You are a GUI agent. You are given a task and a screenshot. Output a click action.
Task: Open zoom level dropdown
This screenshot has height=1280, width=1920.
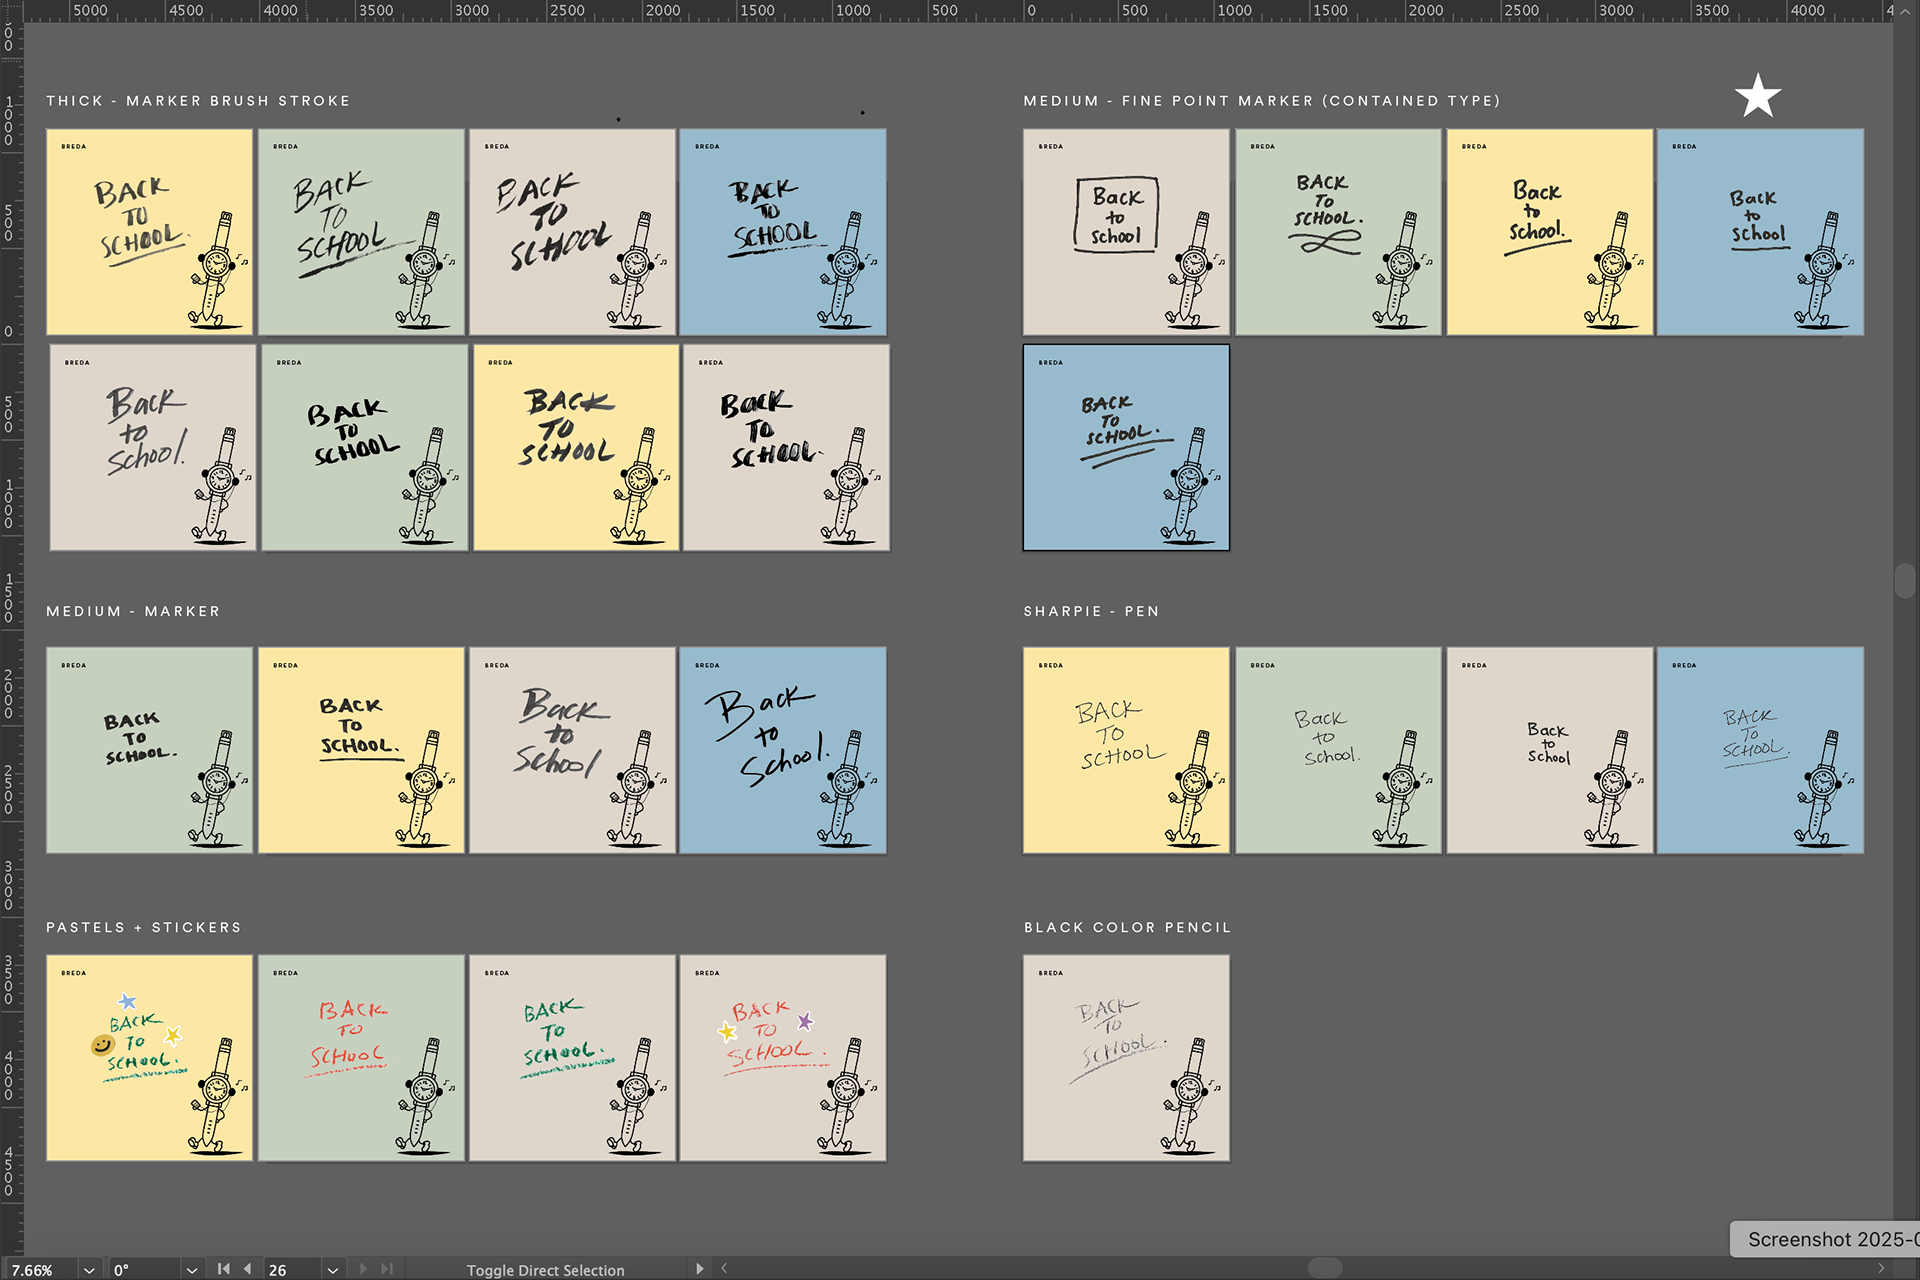(x=89, y=1270)
